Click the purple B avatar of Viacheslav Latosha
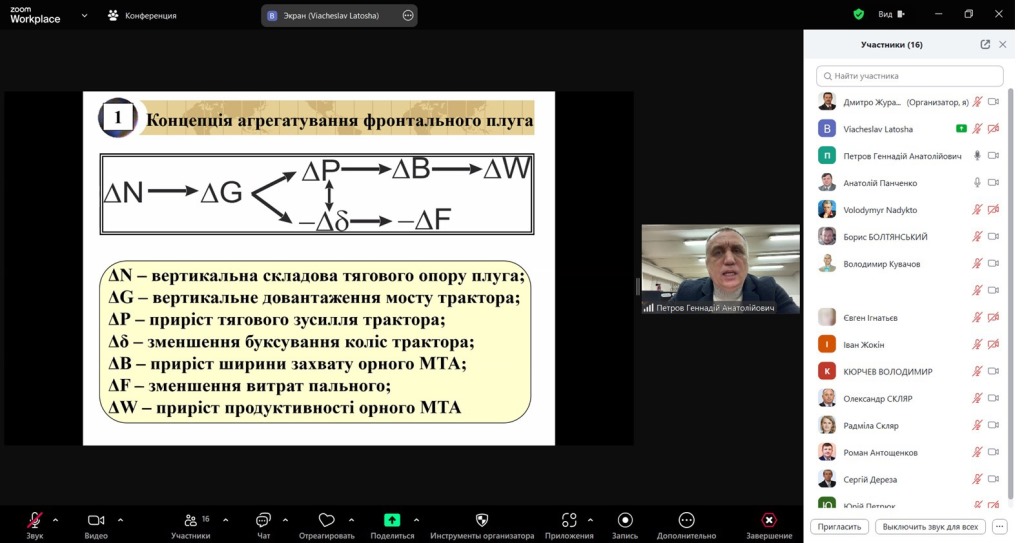This screenshot has width=1024, height=543. (x=827, y=129)
